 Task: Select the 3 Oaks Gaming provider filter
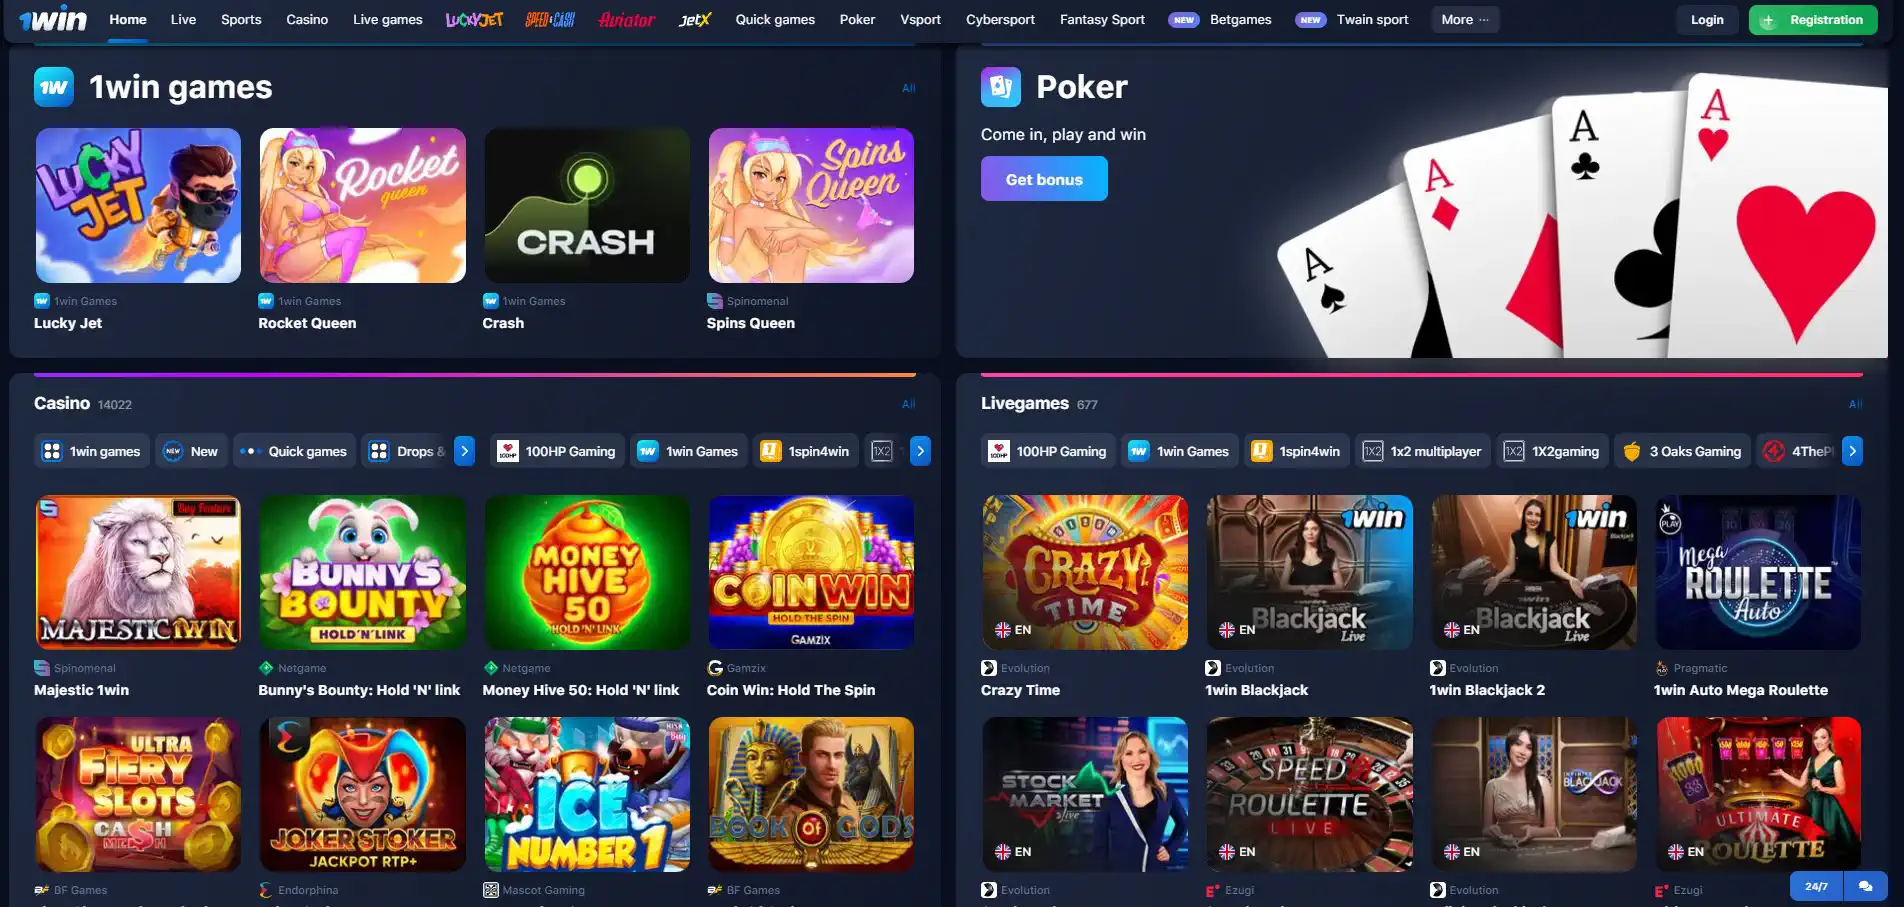1682,451
